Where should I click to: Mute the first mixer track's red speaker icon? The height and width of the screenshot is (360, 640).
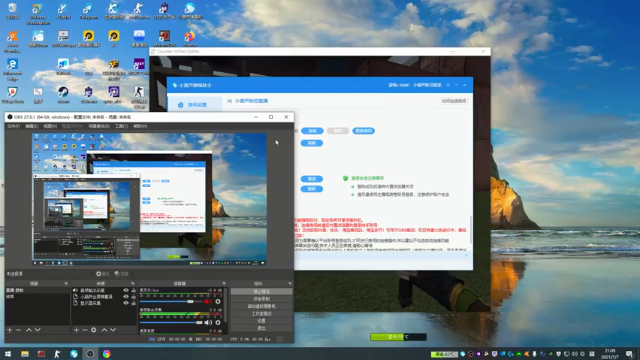coord(208,302)
